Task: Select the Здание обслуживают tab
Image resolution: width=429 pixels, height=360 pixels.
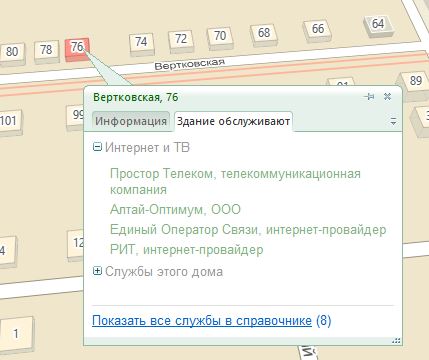Action: point(233,121)
